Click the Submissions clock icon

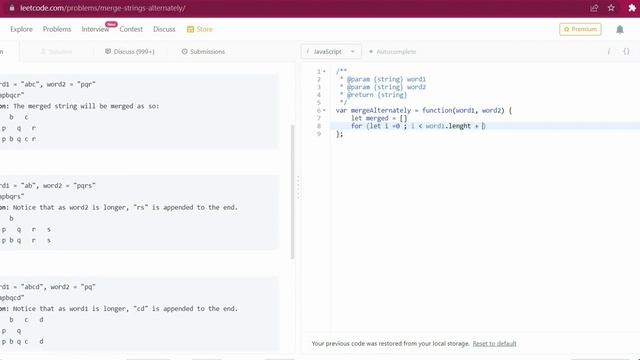tap(184, 51)
